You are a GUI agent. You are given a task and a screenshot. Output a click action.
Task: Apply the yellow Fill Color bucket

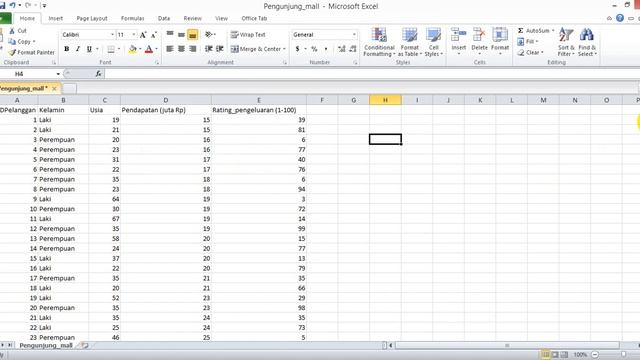tap(133, 49)
